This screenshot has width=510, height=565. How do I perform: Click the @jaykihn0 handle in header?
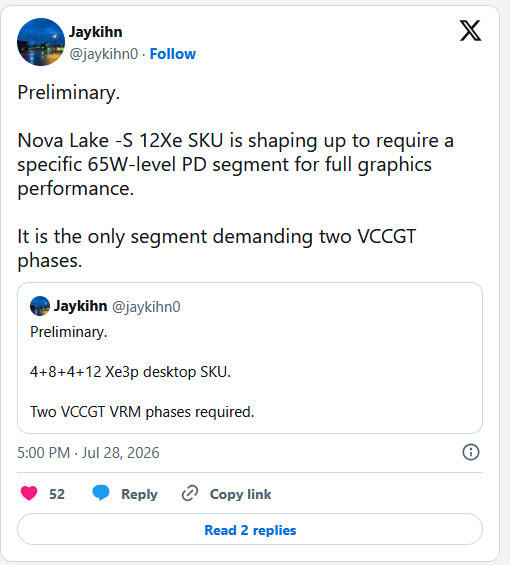(104, 54)
